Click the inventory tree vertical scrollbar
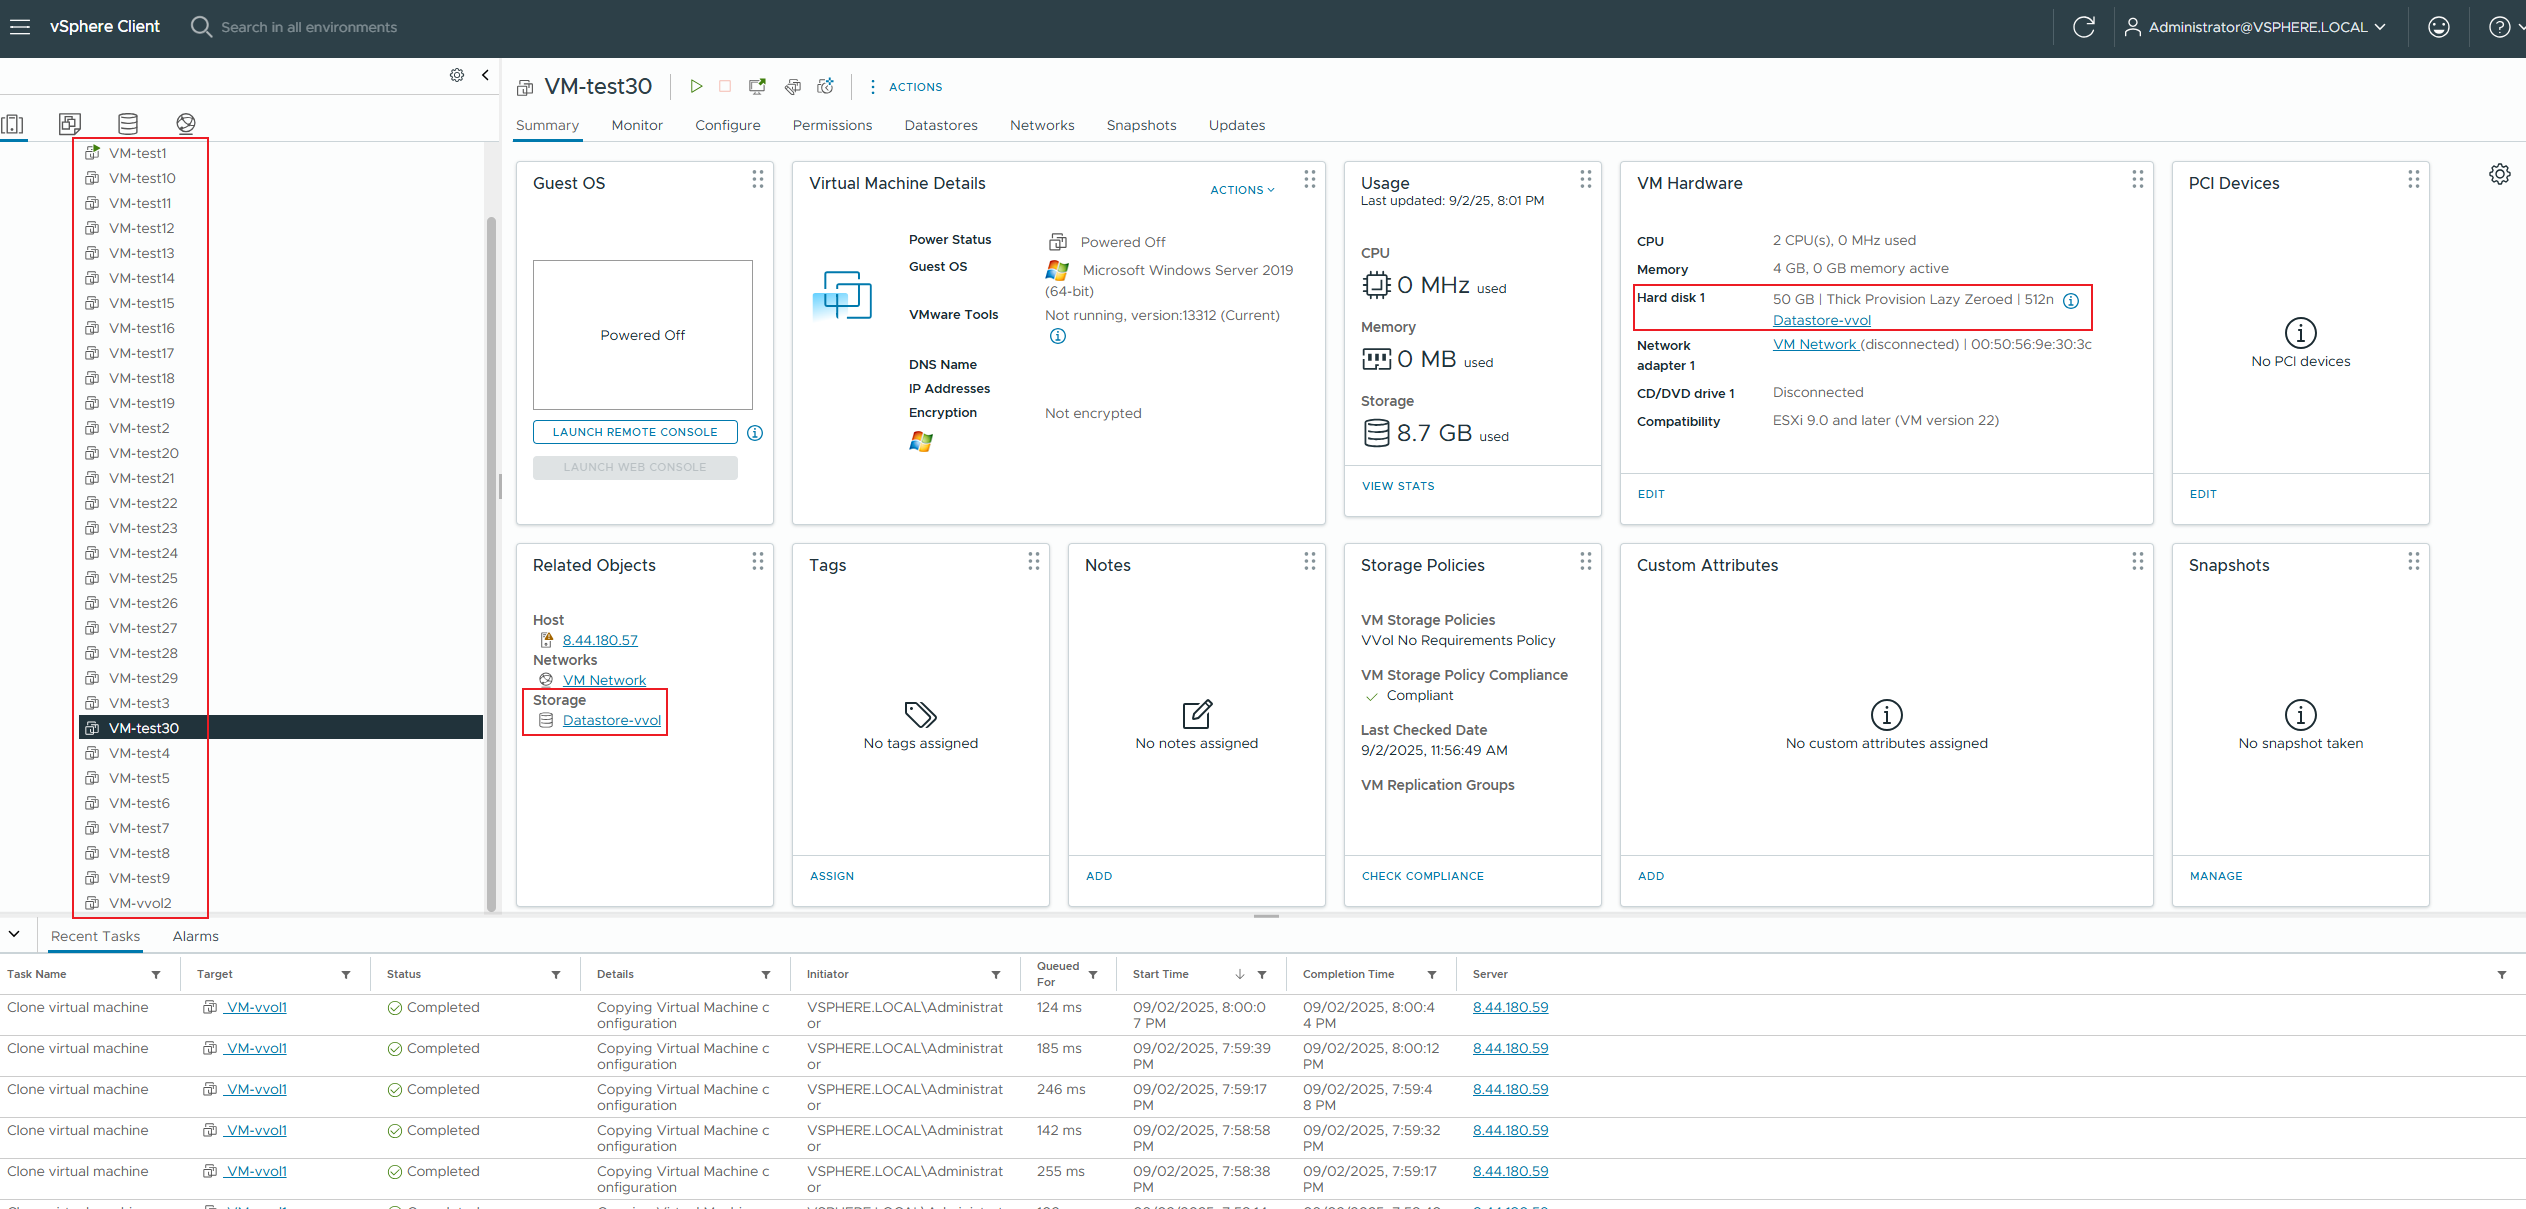The width and height of the screenshot is (2526, 1209). pyautogui.click(x=491, y=563)
